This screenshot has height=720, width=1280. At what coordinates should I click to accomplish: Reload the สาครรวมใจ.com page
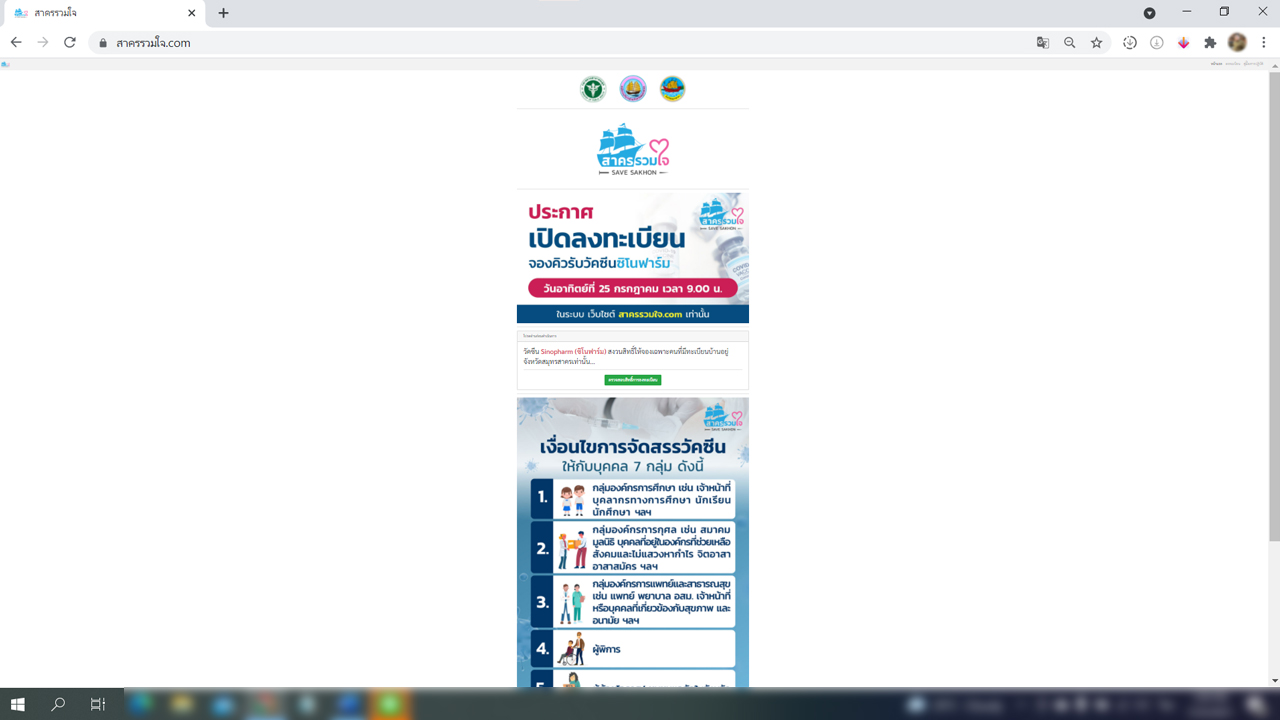[x=70, y=42]
